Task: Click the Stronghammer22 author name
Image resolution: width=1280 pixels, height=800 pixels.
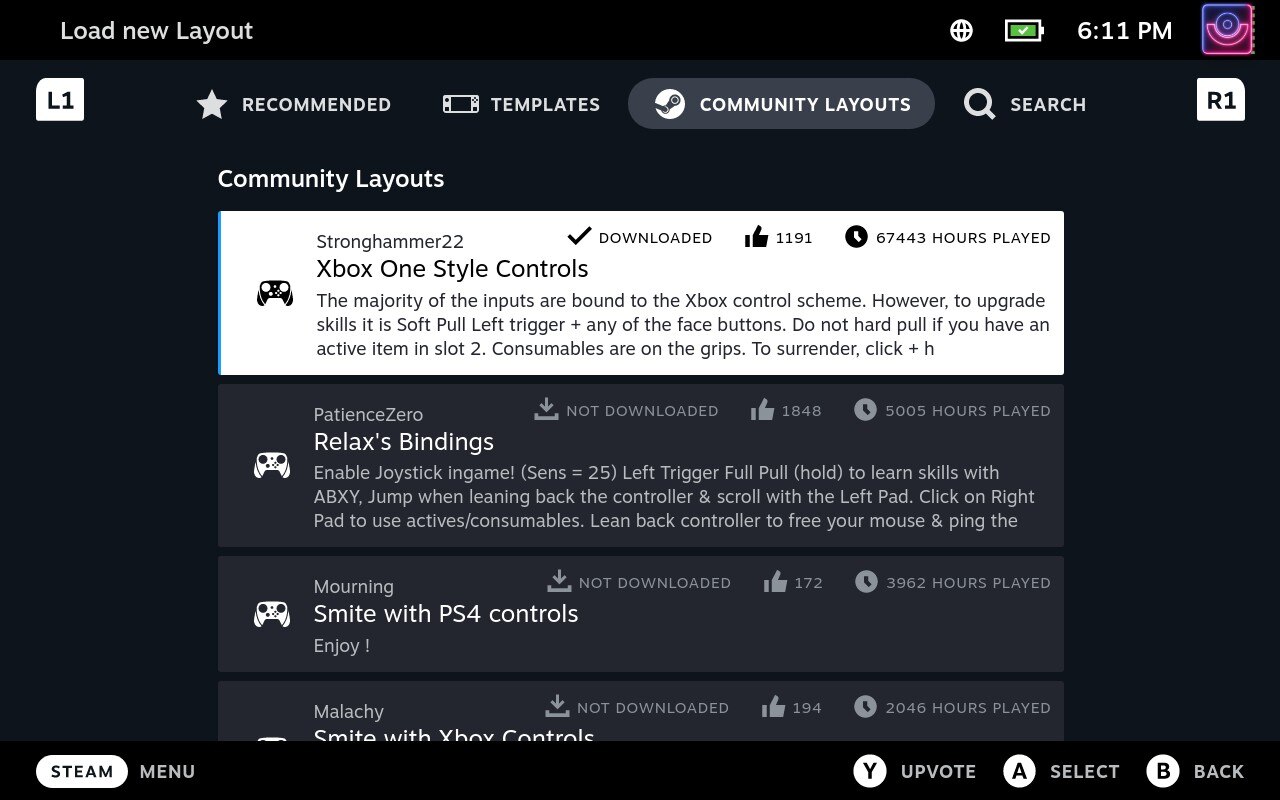Action: click(390, 241)
